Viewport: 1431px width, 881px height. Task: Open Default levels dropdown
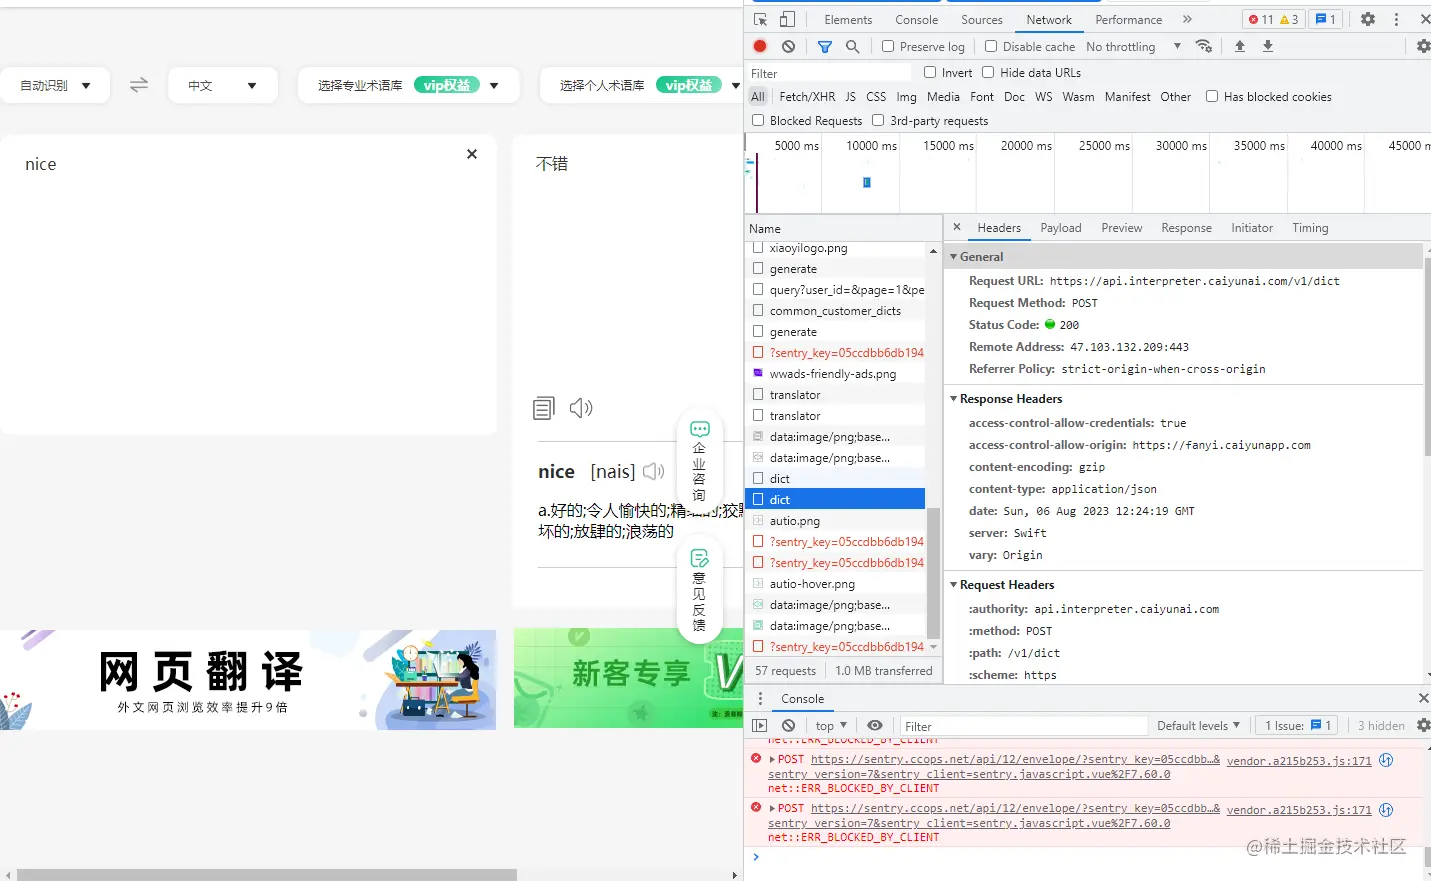pyautogui.click(x=1198, y=726)
